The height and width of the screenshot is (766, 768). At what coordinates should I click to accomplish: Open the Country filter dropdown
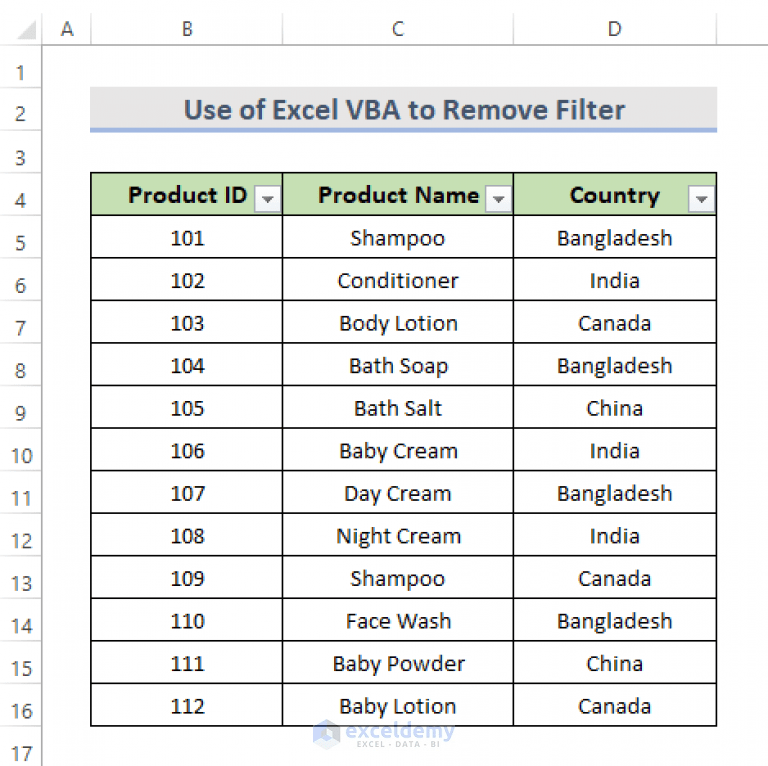701,198
